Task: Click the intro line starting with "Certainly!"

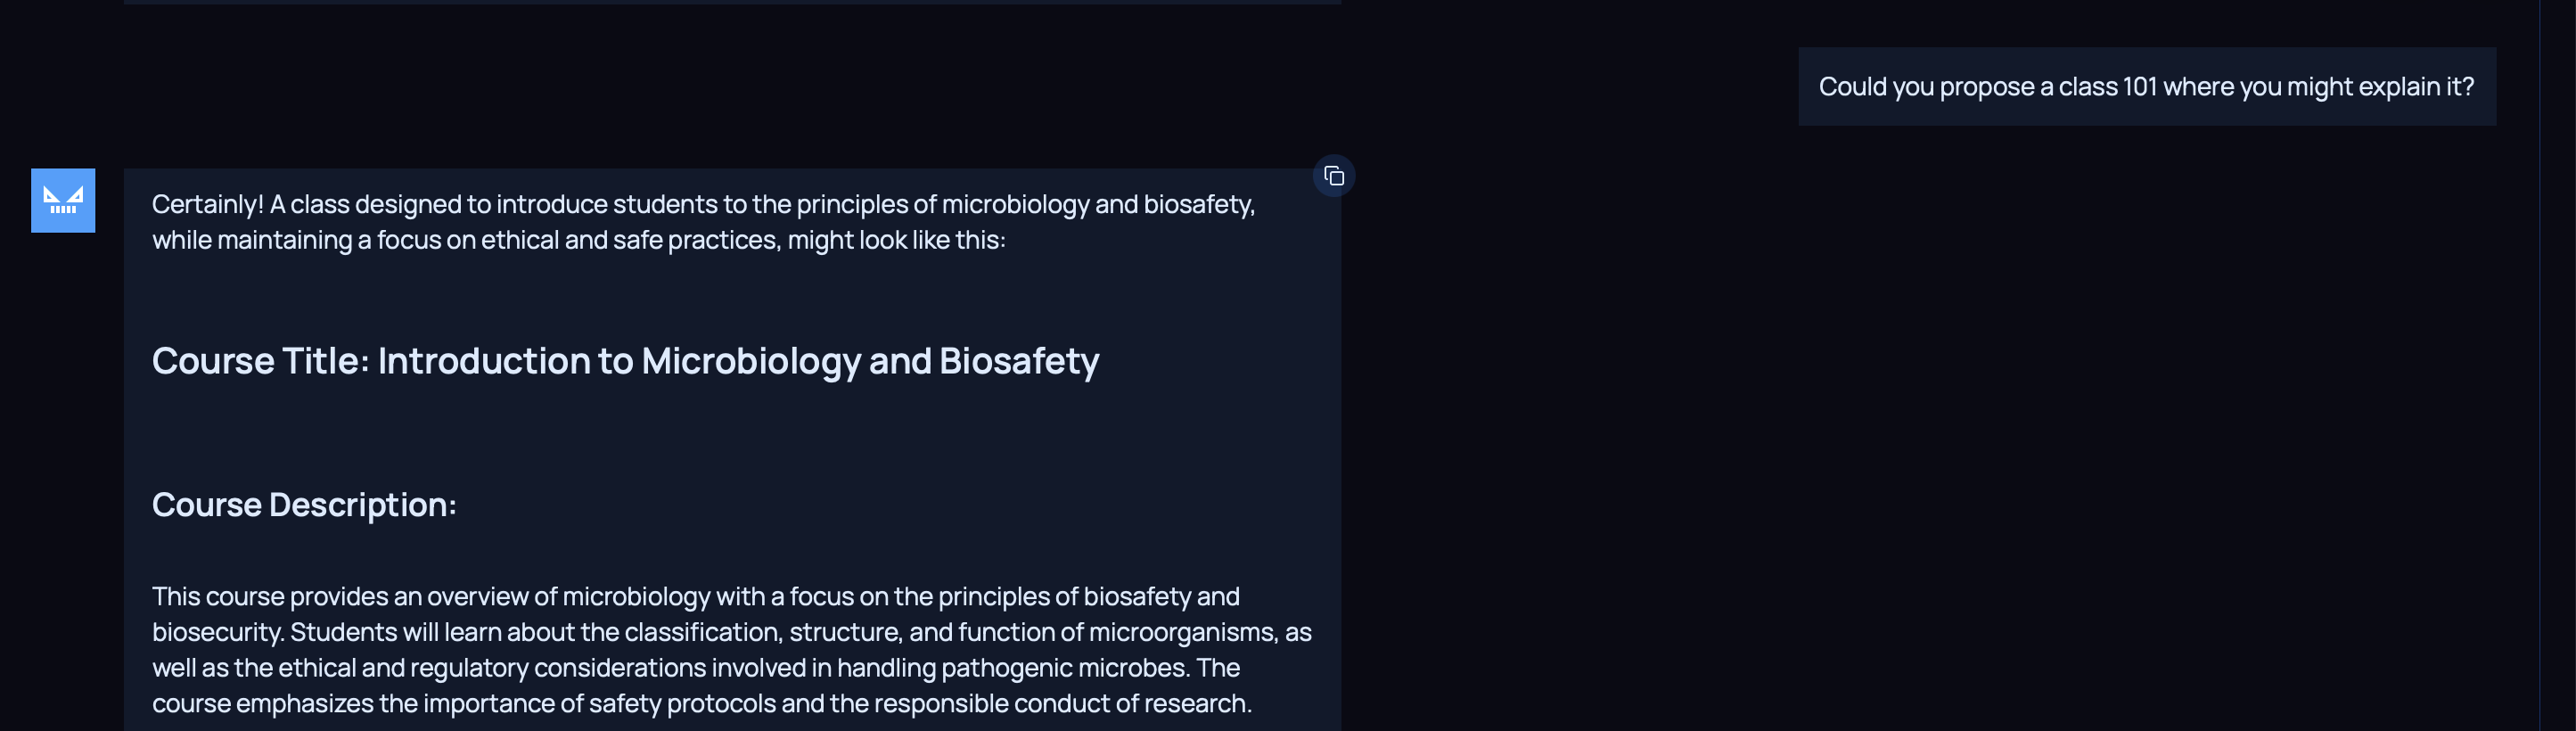Action: 702,204
